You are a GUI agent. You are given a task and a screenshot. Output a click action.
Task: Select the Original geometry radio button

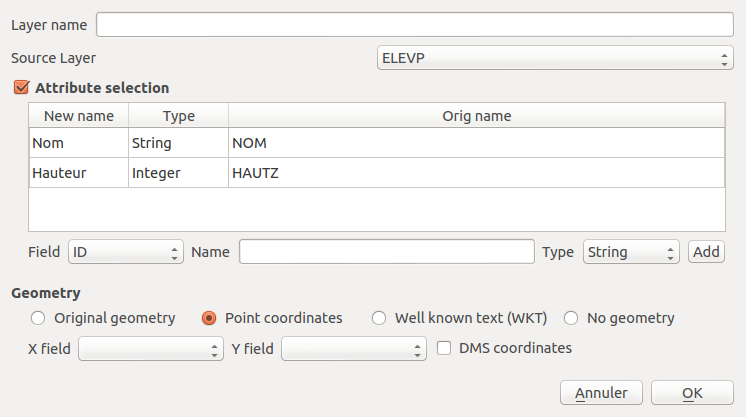coord(38,318)
